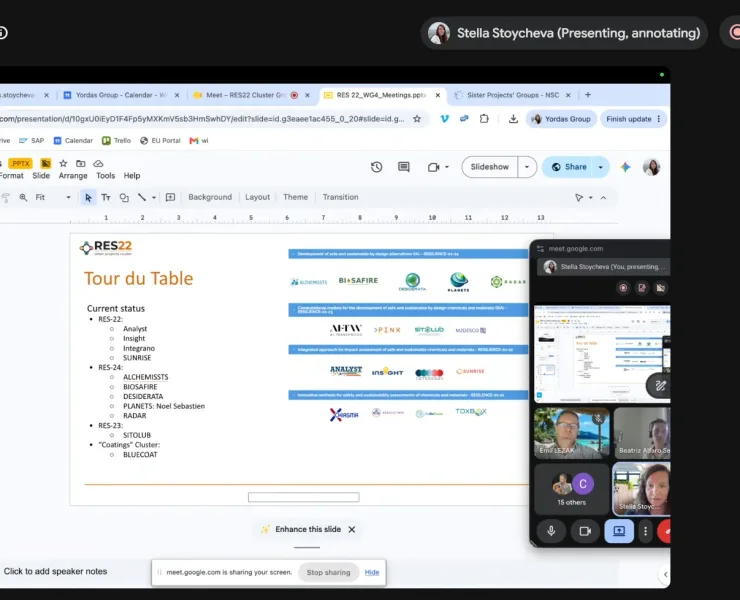Move presentation to folder icon
740x600 pixels.
81,163
